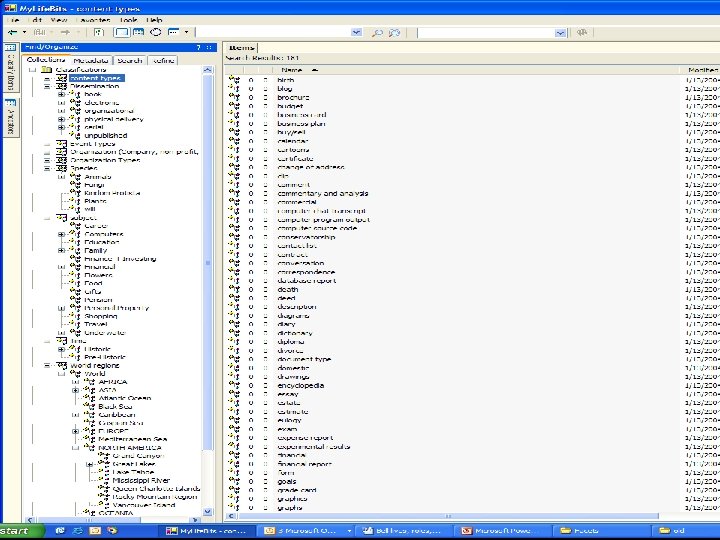Viewport: 720px width, 540px height.
Task: Select Mississippi River in the tree
Action: 141,480
